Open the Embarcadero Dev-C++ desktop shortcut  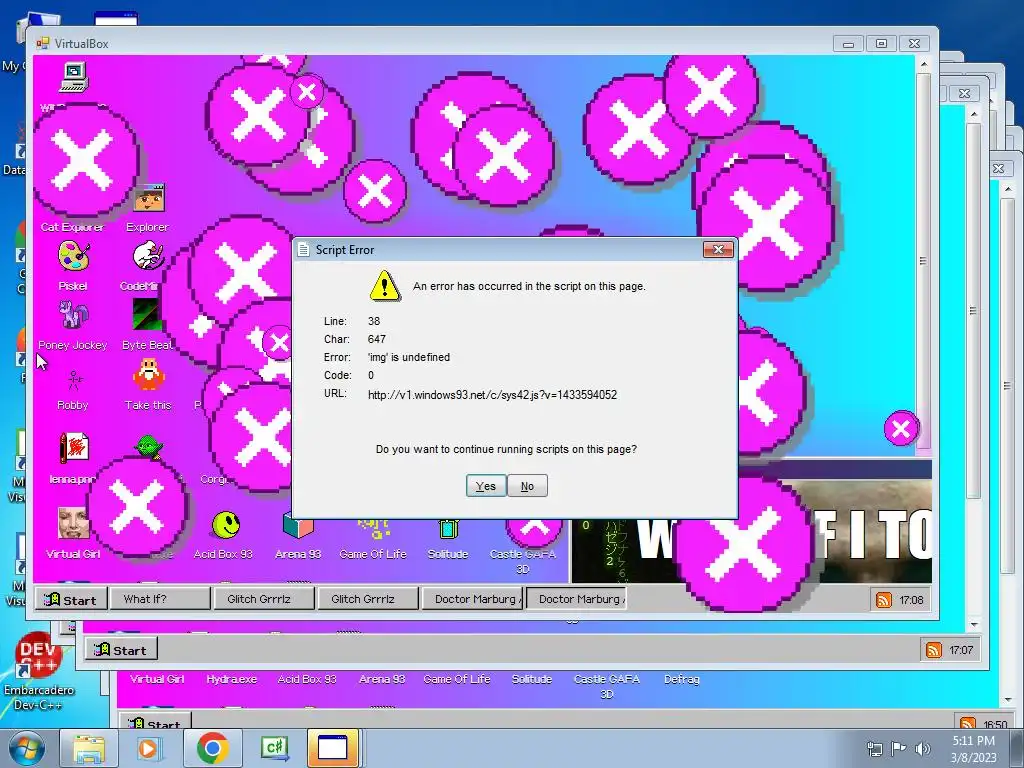39,671
